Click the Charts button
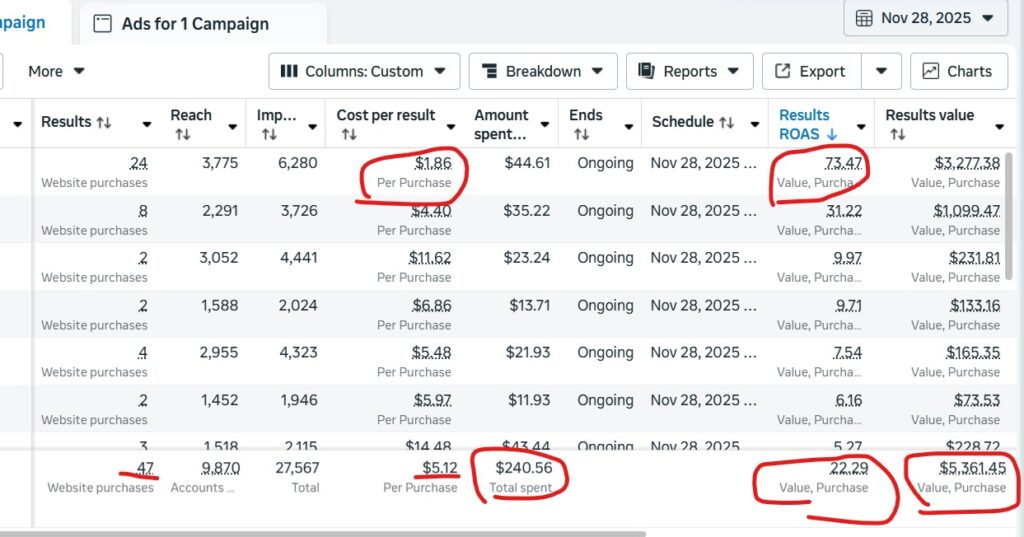 958,71
